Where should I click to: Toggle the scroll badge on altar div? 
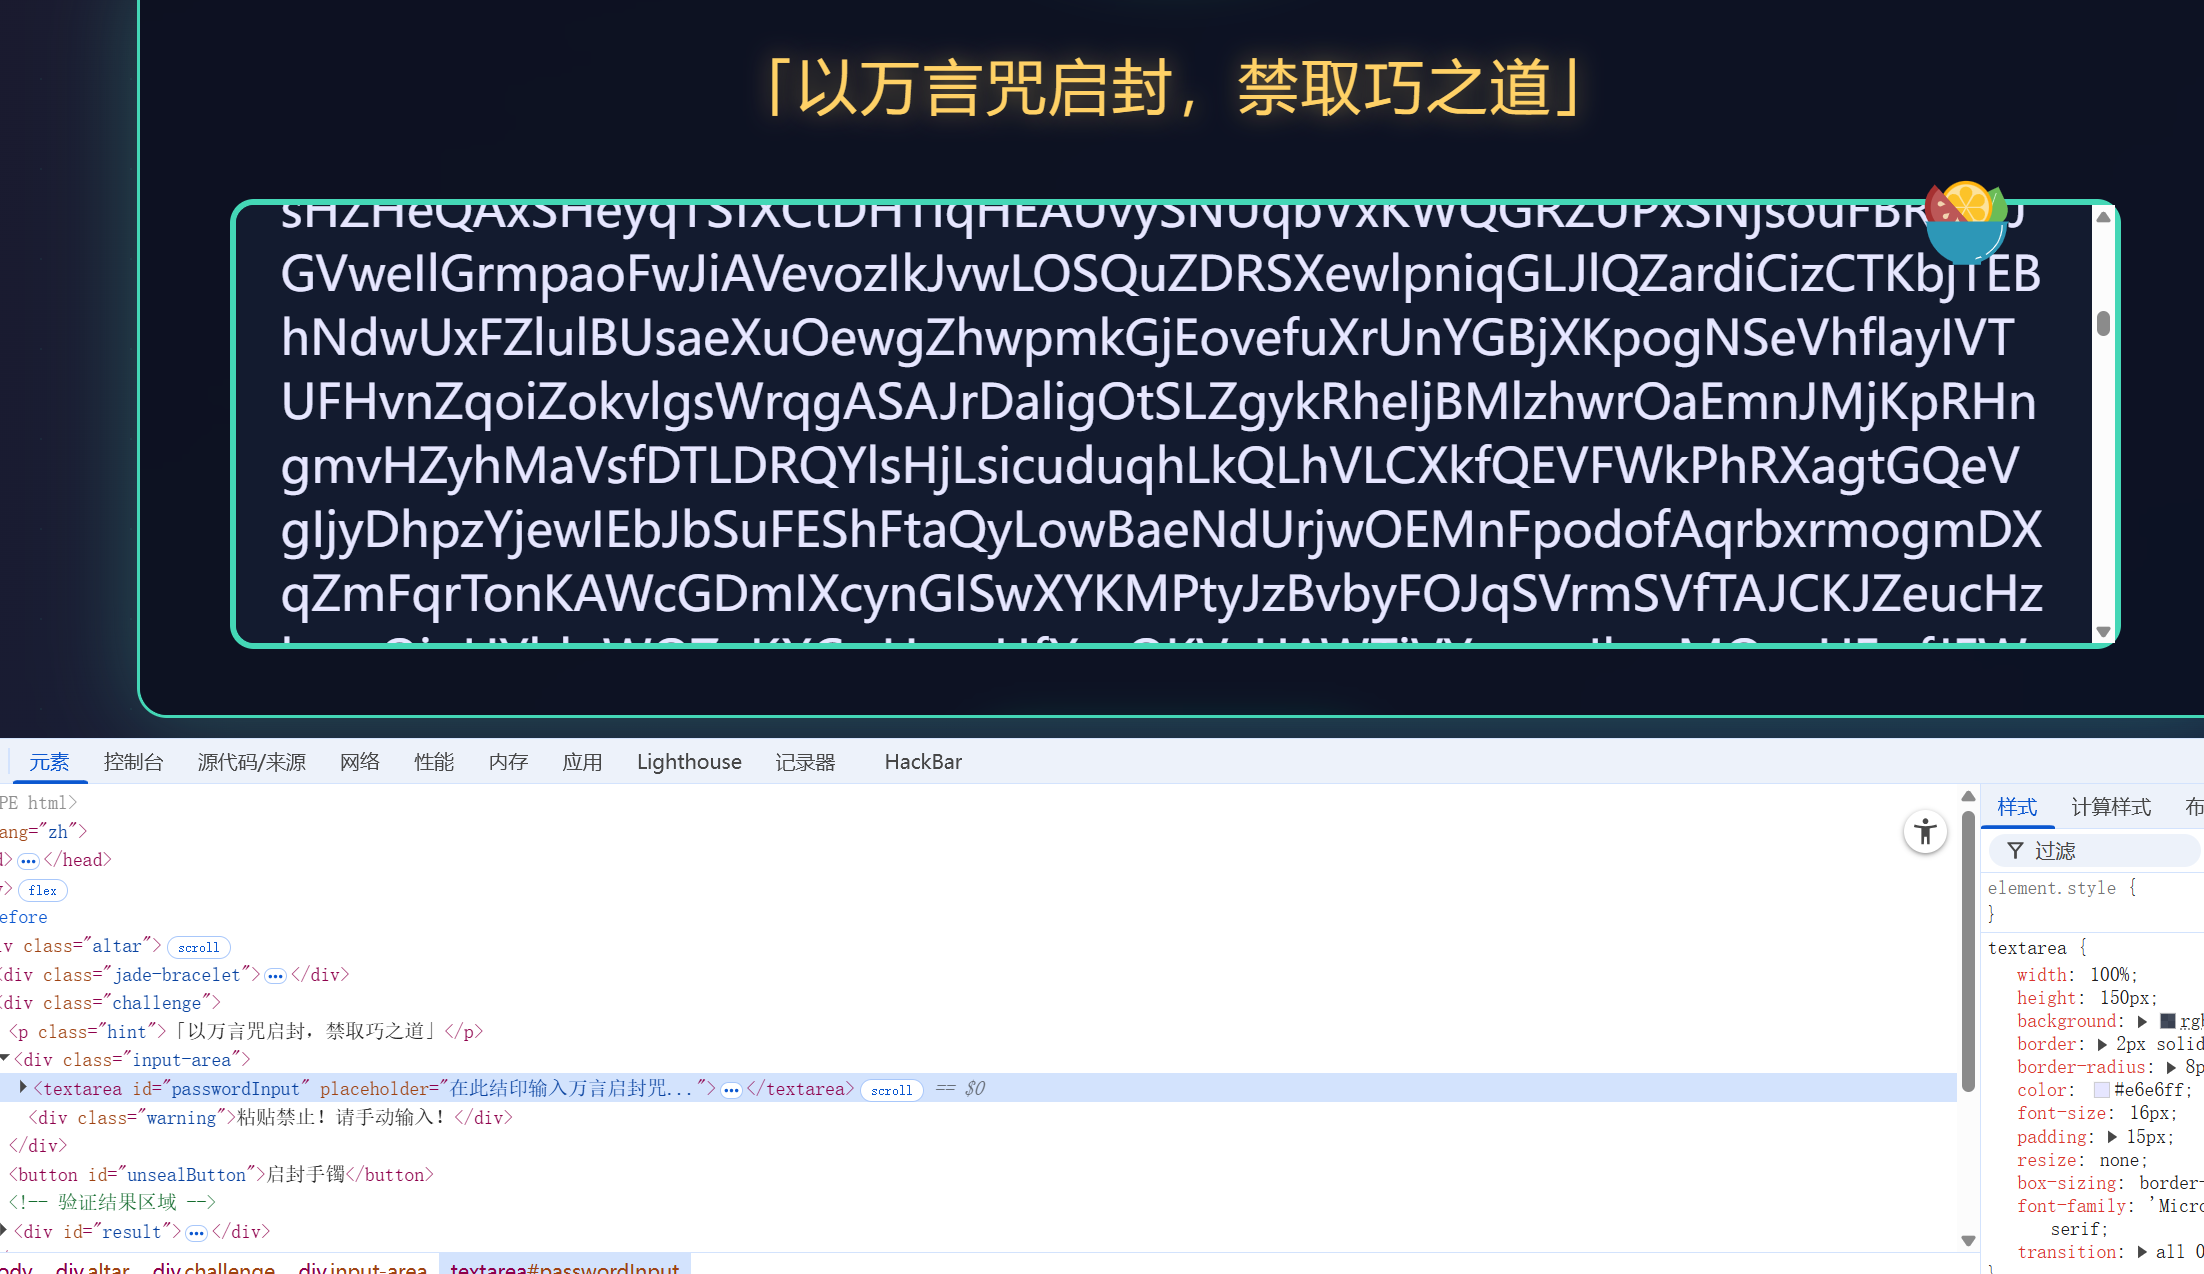pos(198,947)
